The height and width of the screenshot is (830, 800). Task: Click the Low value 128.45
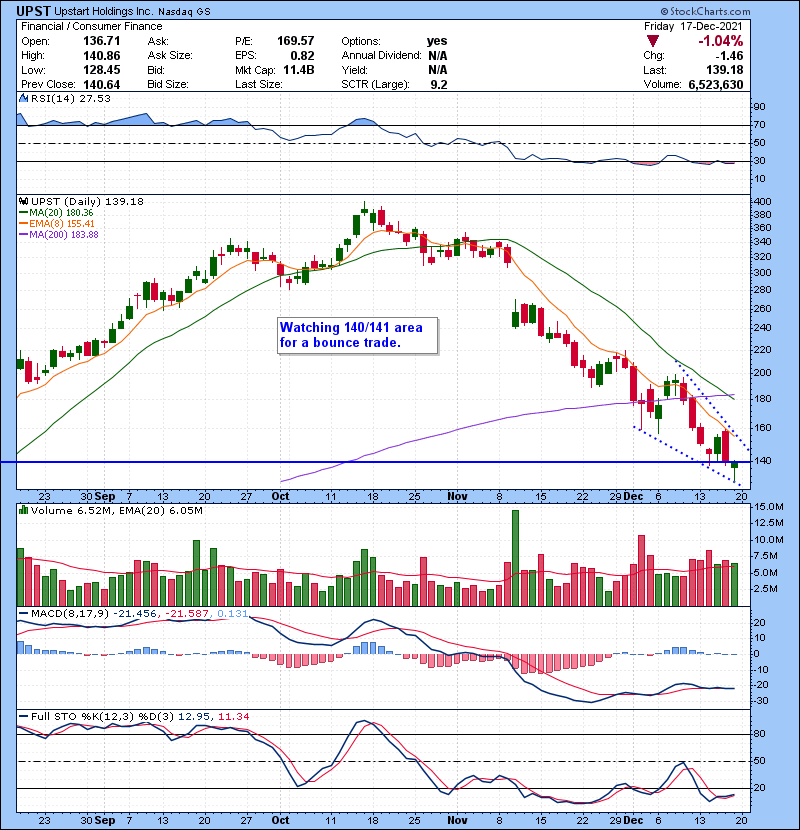pyautogui.click(x=102, y=70)
